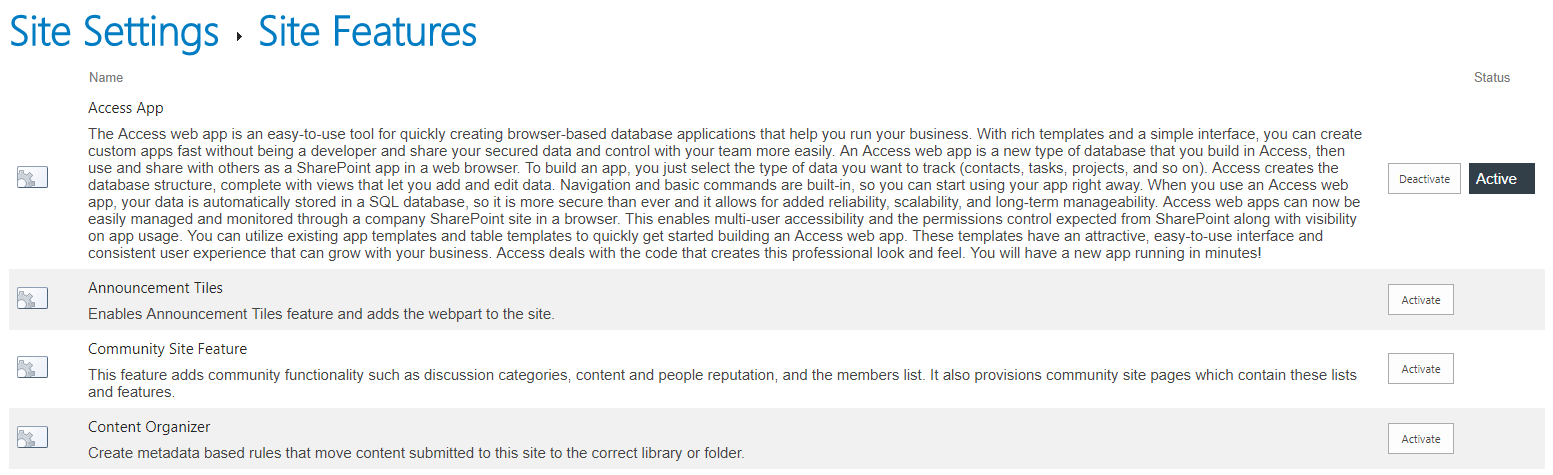Click the Content Organizer description text
The width and height of the screenshot is (1553, 475).
point(416,453)
